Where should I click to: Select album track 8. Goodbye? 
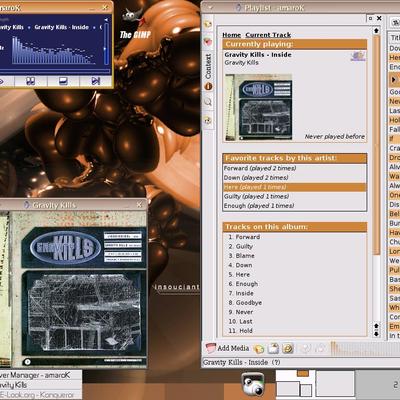coord(245,302)
